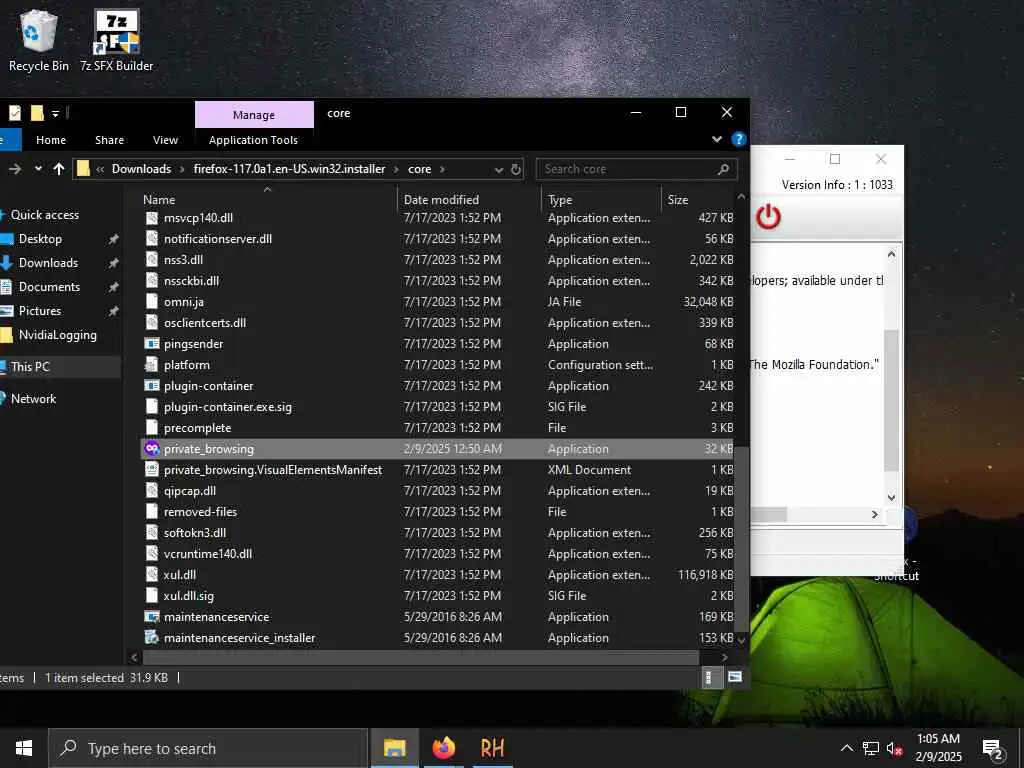This screenshot has width=1024, height=768.
Task: Expand chevron after Downloads breadcrumb
Action: click(x=182, y=169)
